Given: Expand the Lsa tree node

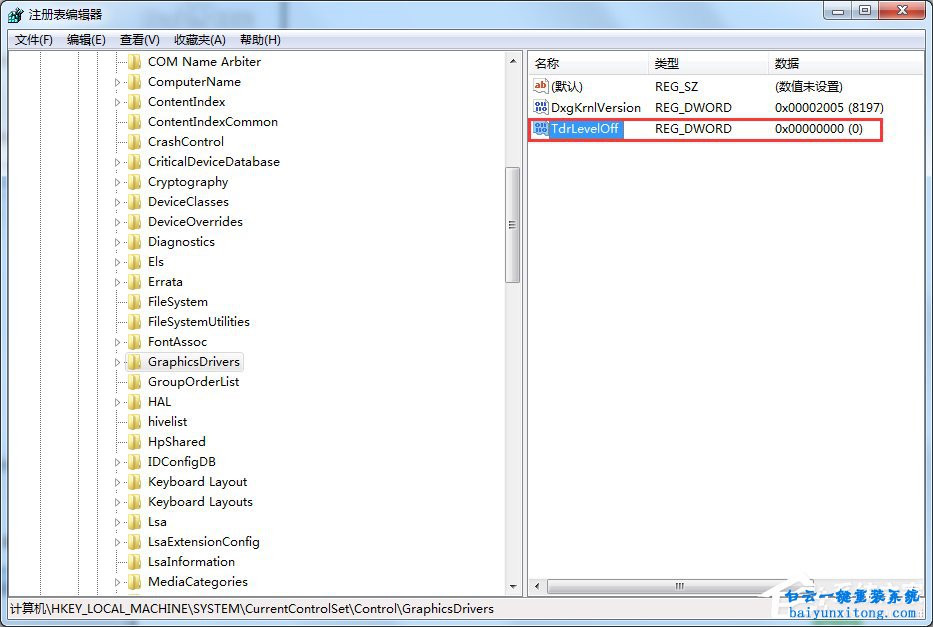Looking at the screenshot, I should coord(117,521).
